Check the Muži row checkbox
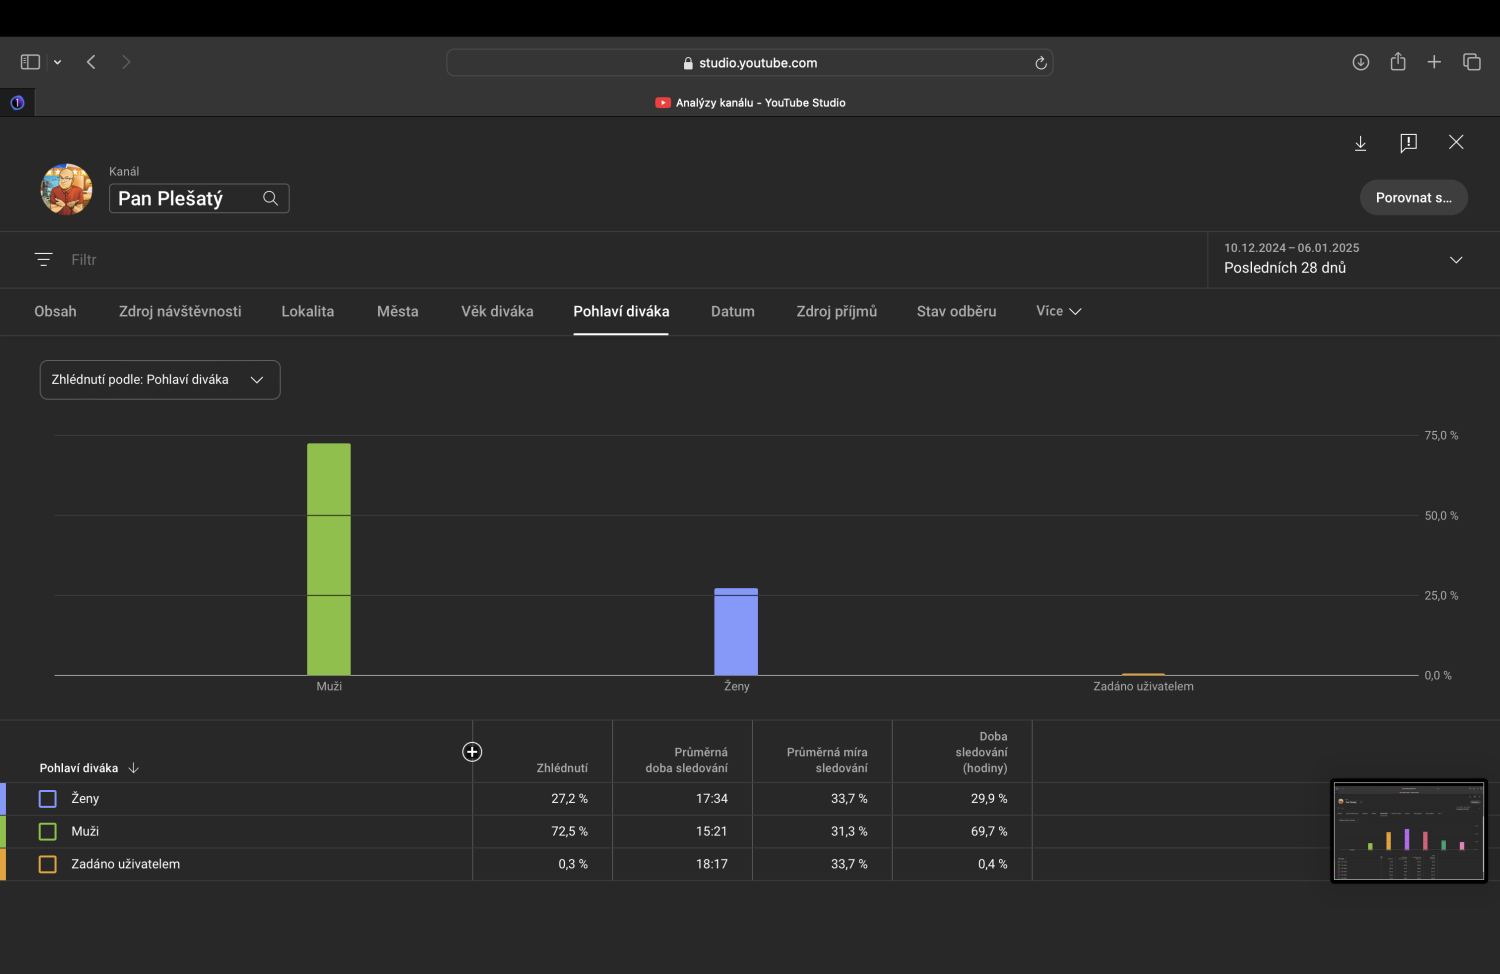This screenshot has width=1500, height=974. pos(48,832)
